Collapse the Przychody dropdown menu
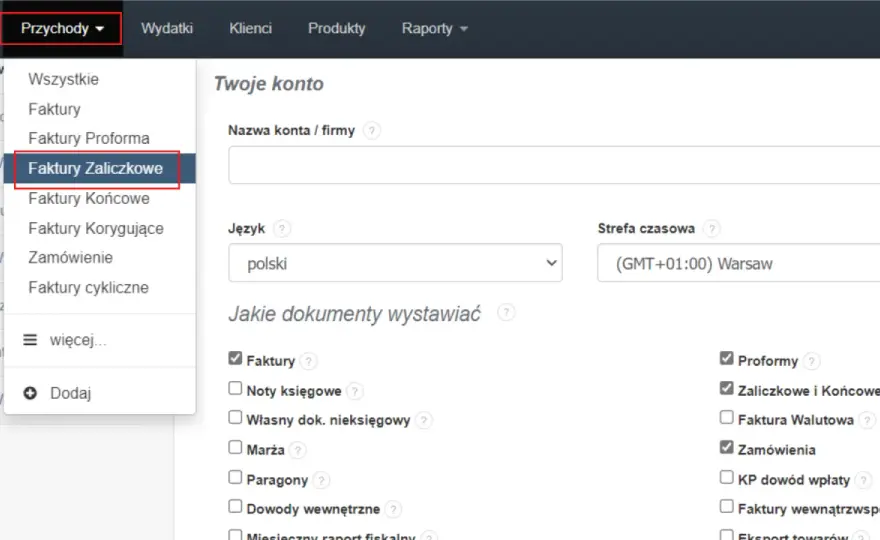Image resolution: width=880 pixels, height=540 pixels. (x=62, y=29)
